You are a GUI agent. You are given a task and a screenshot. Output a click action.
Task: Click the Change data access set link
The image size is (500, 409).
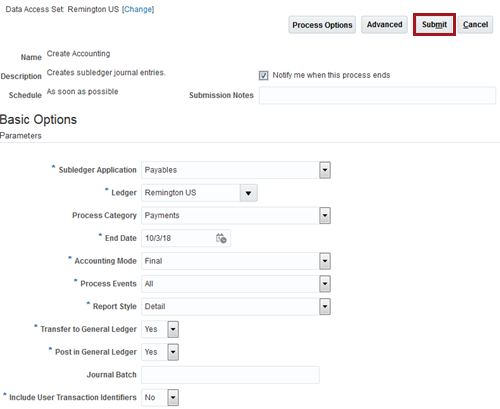pyautogui.click(x=138, y=9)
